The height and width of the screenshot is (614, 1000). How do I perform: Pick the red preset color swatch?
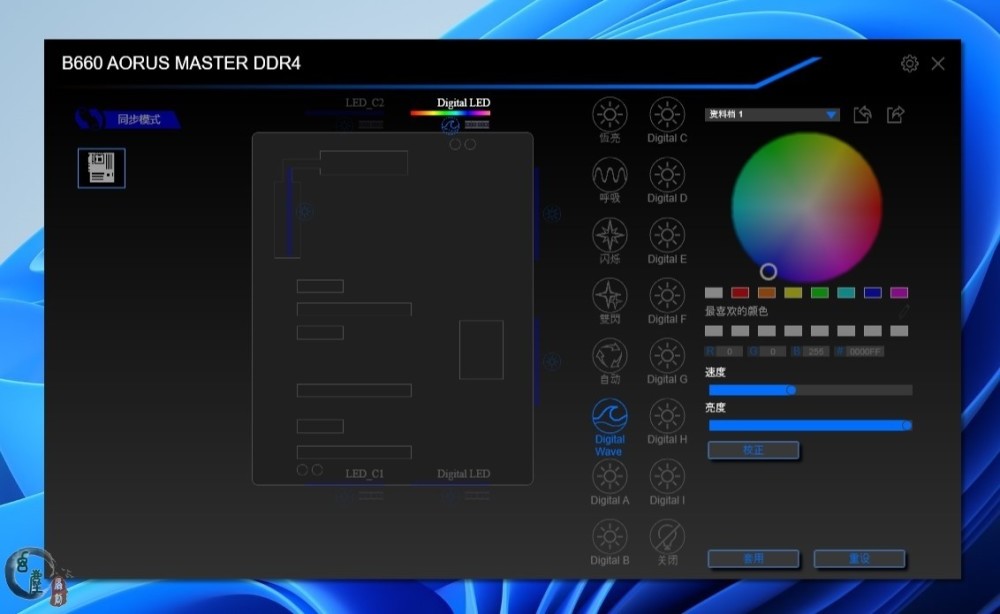coord(740,293)
